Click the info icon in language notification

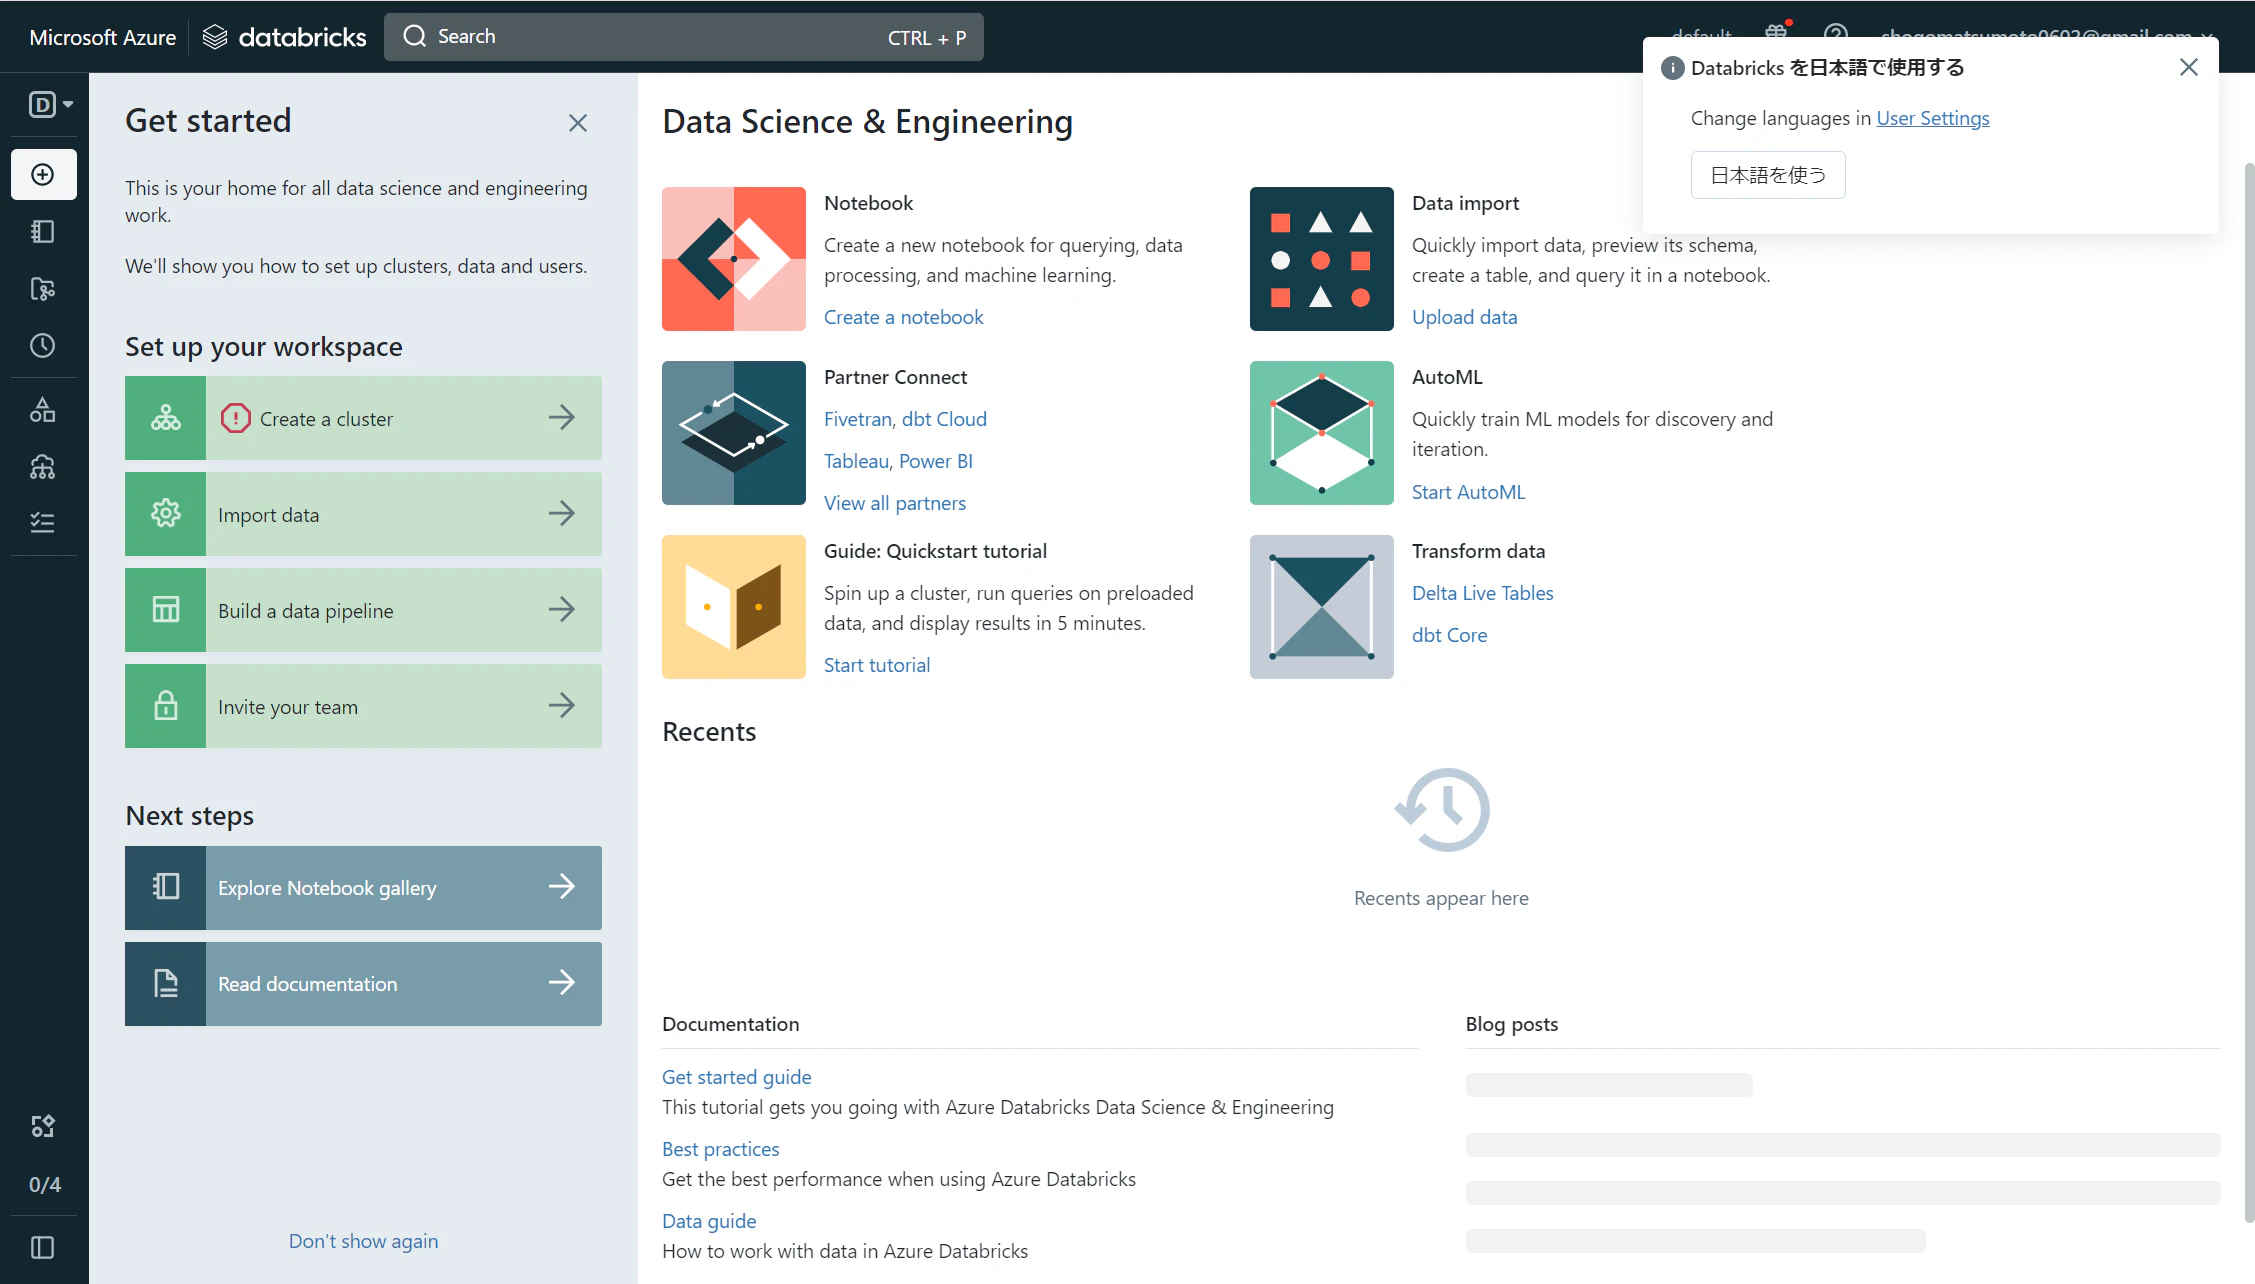[x=1672, y=68]
